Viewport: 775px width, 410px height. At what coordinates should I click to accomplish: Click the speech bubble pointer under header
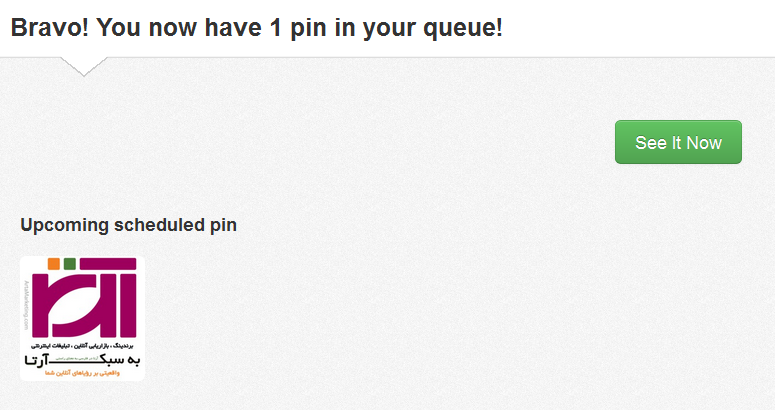click(83, 66)
